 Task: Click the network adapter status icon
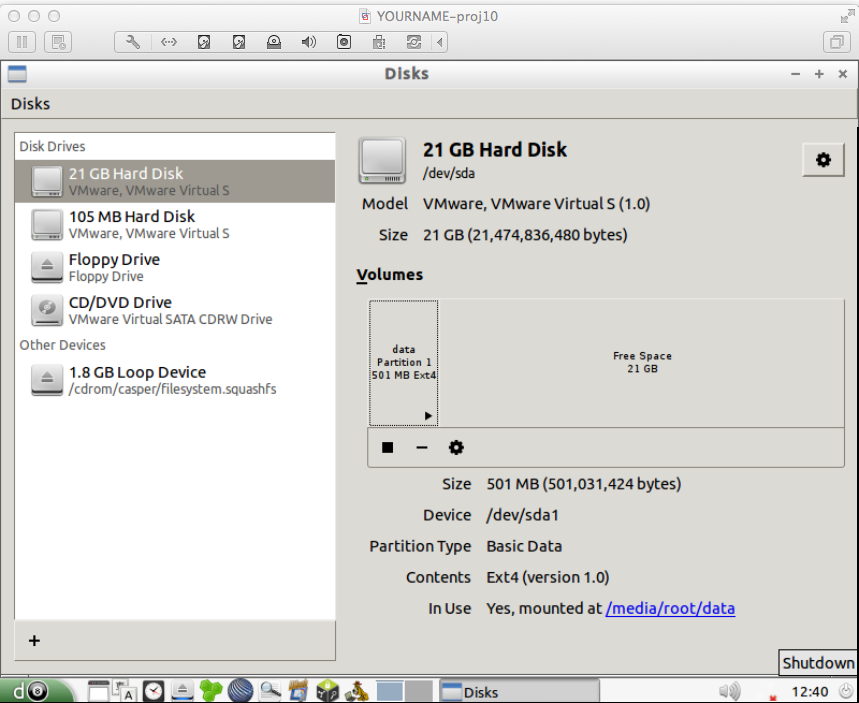169,42
